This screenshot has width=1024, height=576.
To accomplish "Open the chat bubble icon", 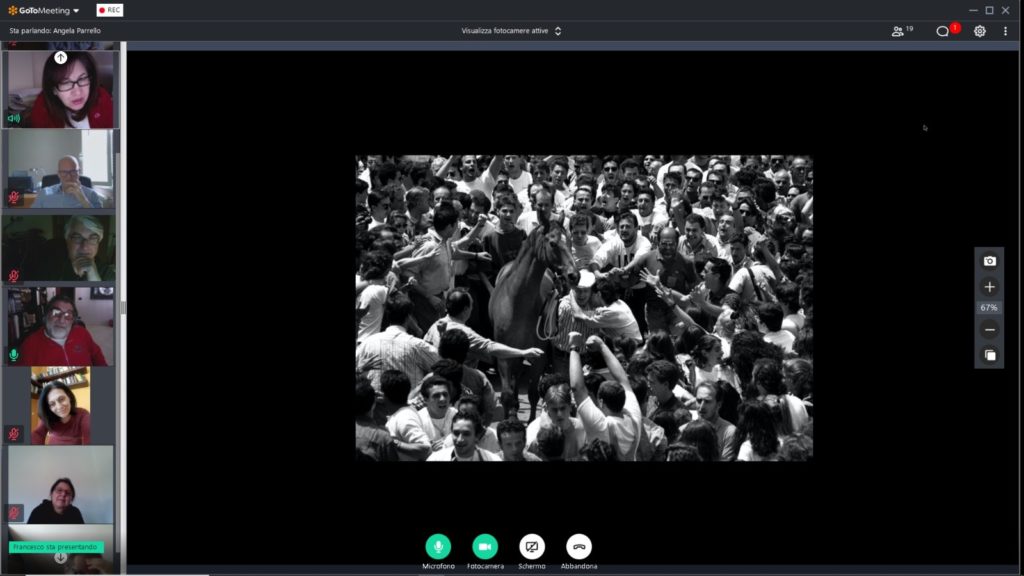I will click(942, 31).
